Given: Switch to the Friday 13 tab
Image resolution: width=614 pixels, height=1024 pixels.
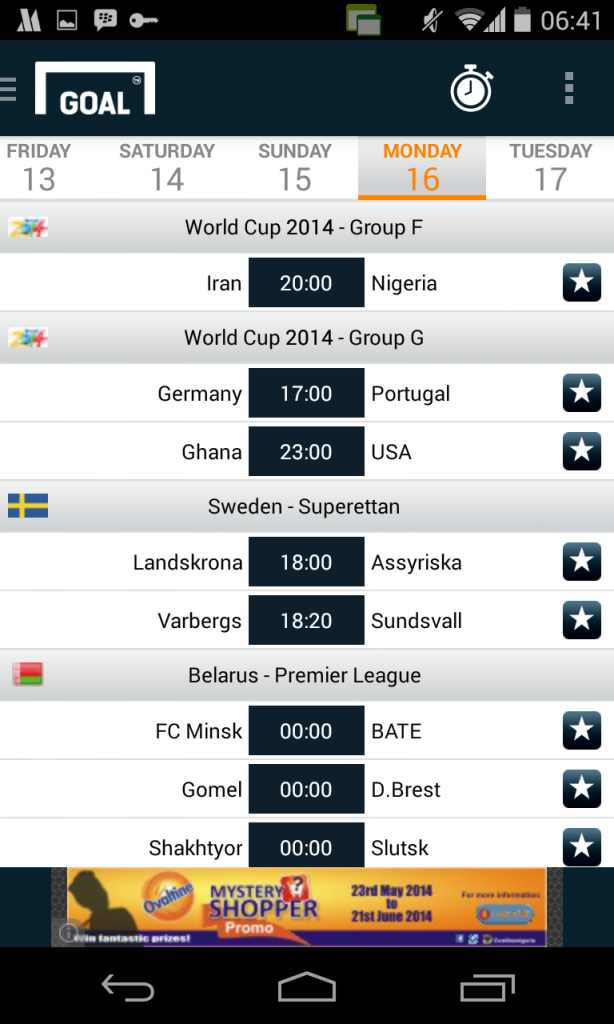Looking at the screenshot, I should pyautogui.click(x=39, y=167).
